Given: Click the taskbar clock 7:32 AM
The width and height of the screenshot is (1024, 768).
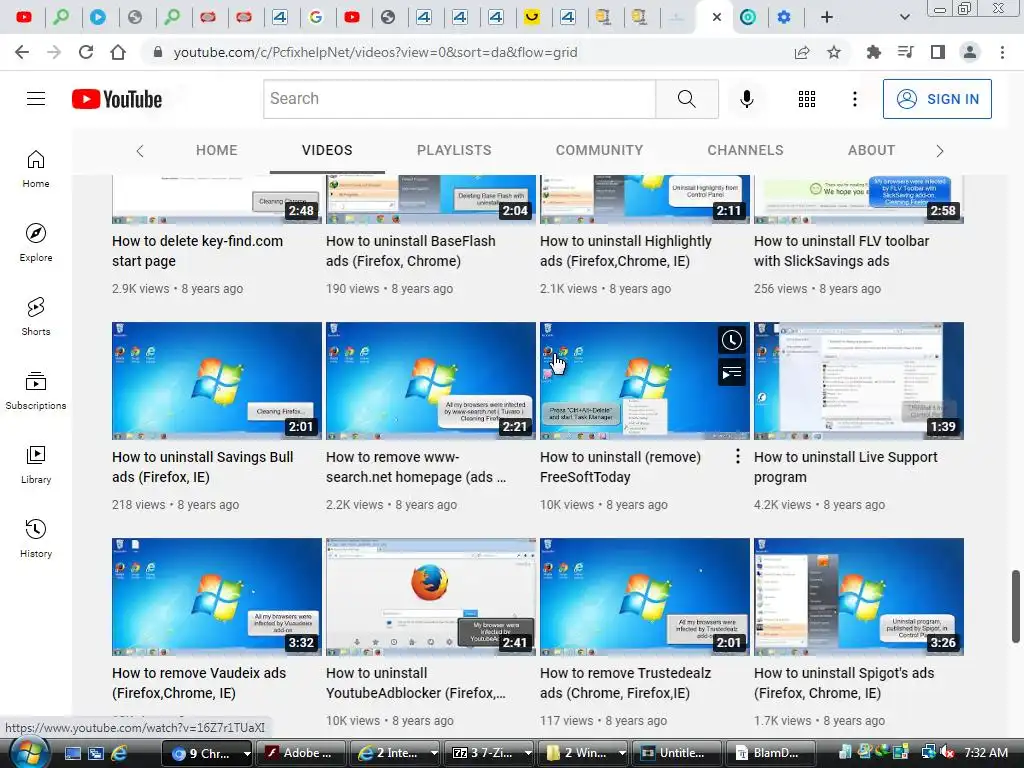Looking at the screenshot, I should (985, 753).
